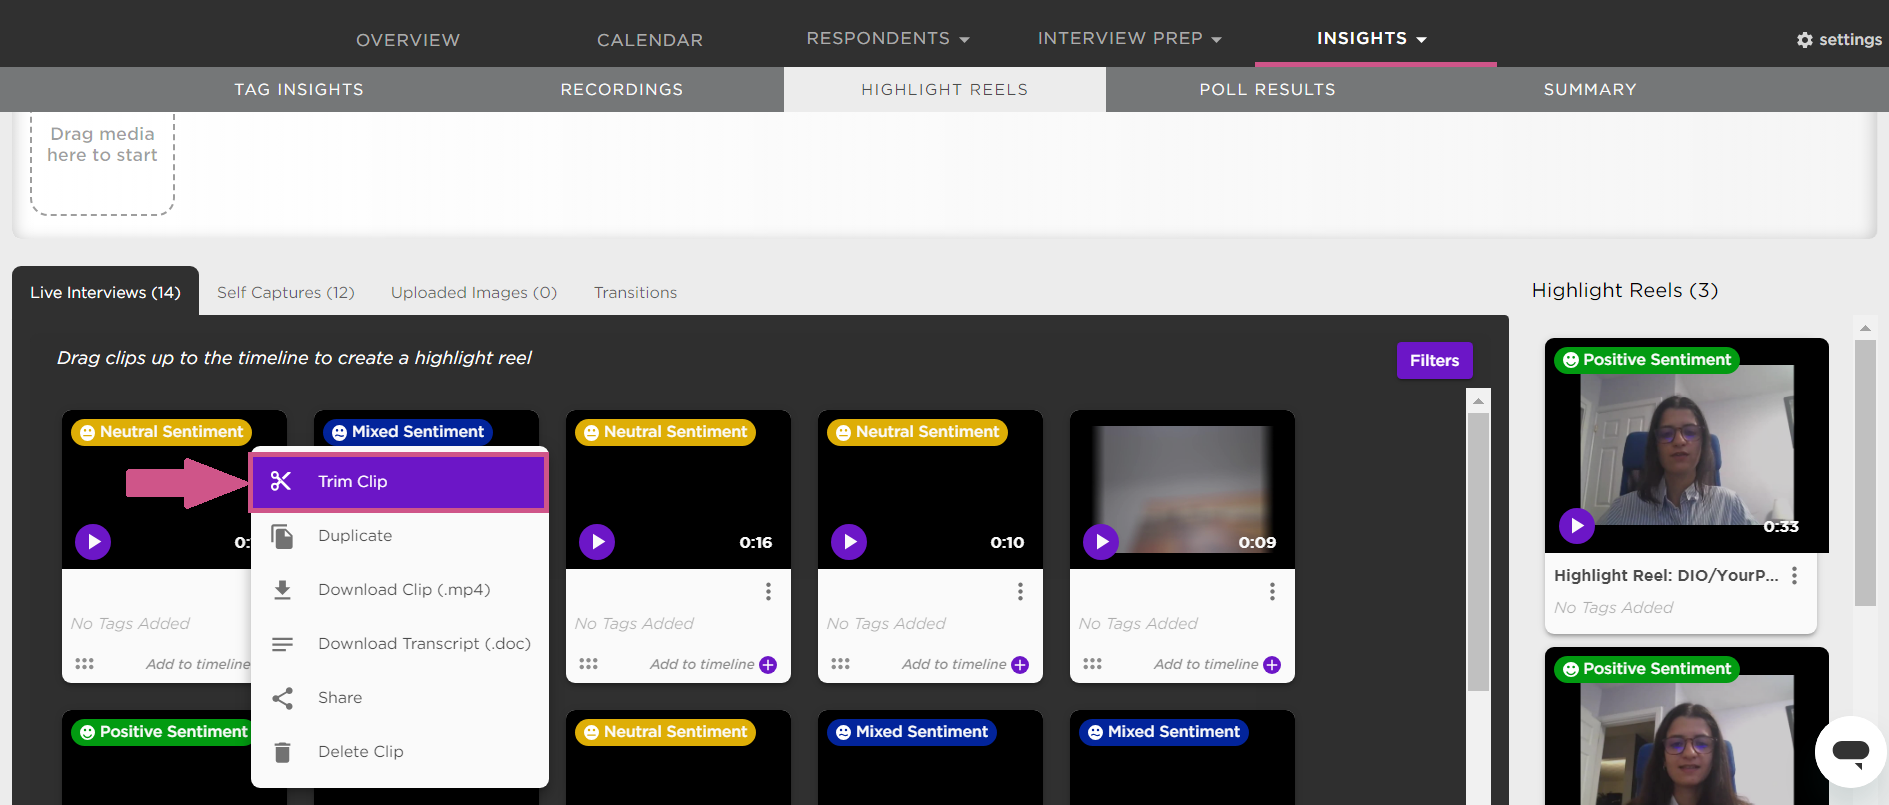1889x805 pixels.
Task: Click drag-handle dots on 0:09 clip card
Action: (1092, 664)
